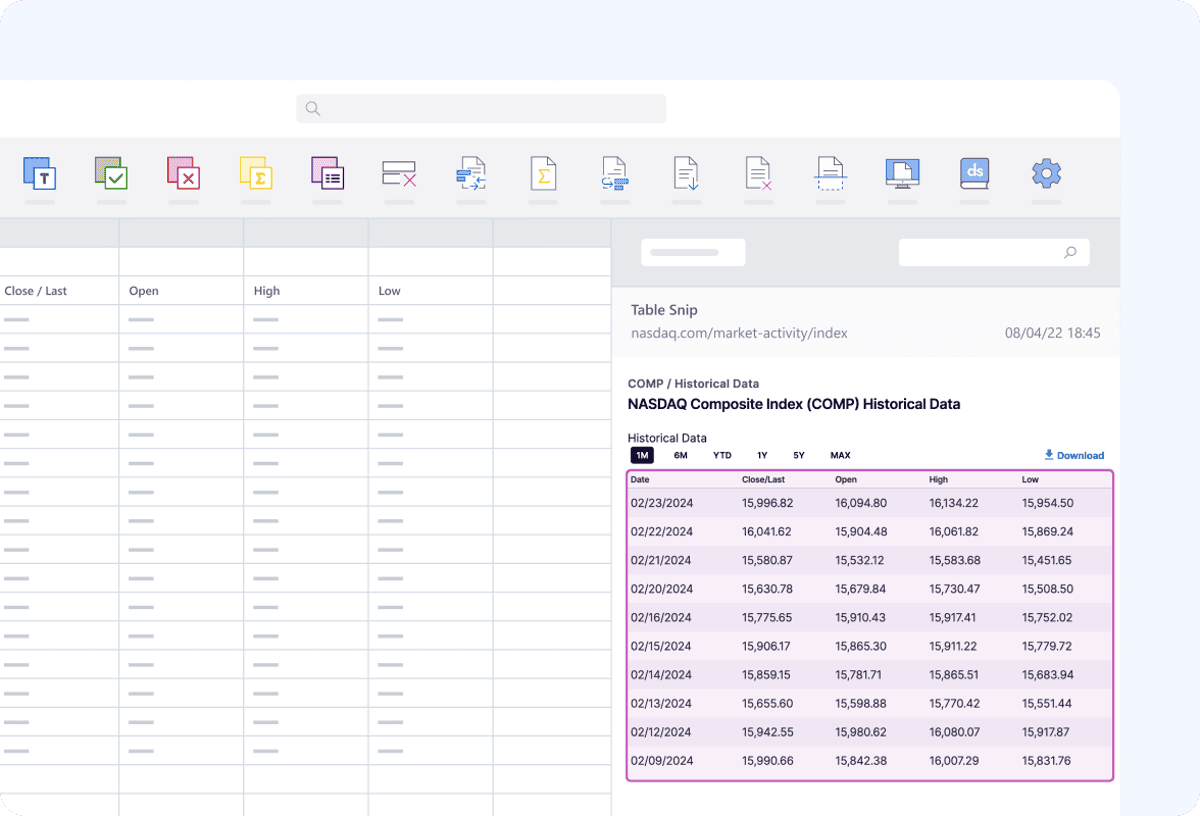Screen dimensions: 1200x816
Task: Open the document viewer monitor icon
Action: [903, 175]
